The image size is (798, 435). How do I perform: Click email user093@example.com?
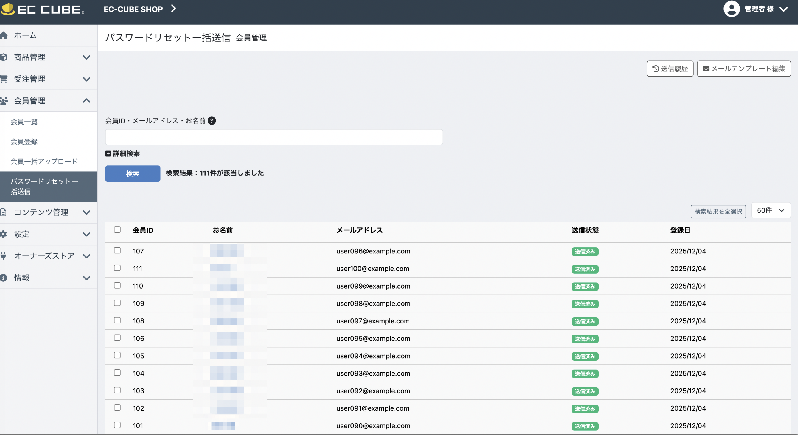point(373,373)
